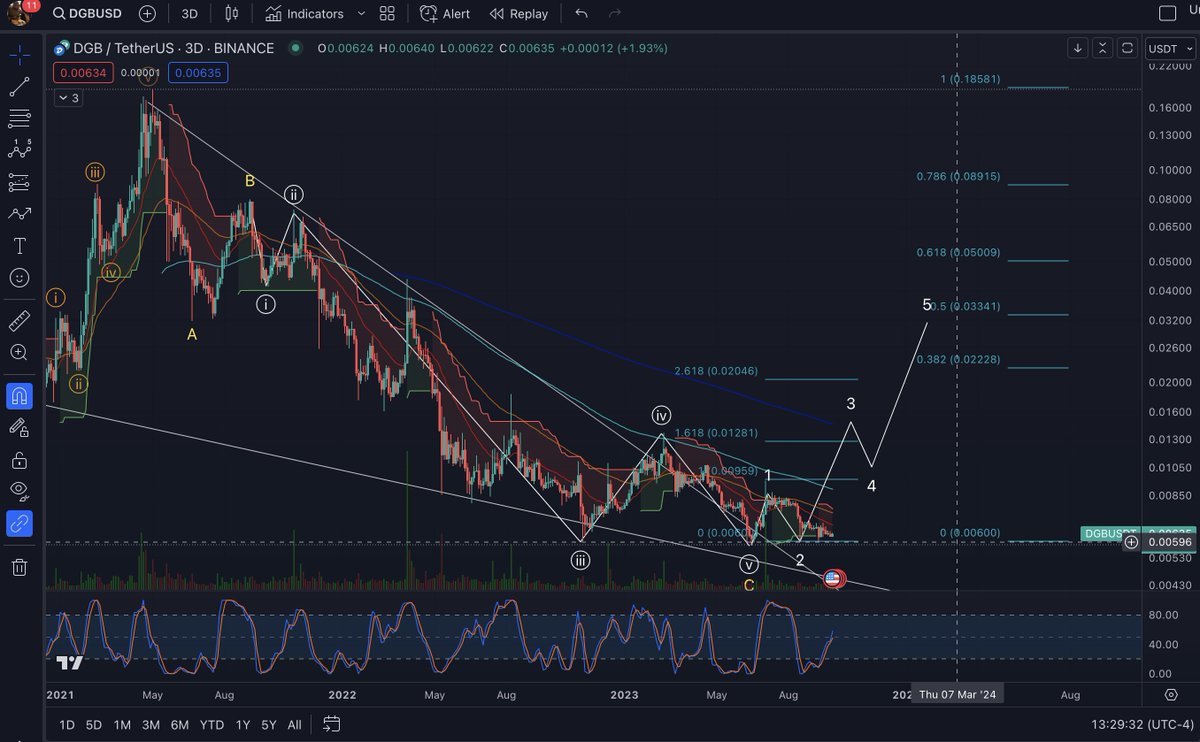Open the Fibonacci and Gann tools
Screen dimensions: 1200x742
click(19, 118)
